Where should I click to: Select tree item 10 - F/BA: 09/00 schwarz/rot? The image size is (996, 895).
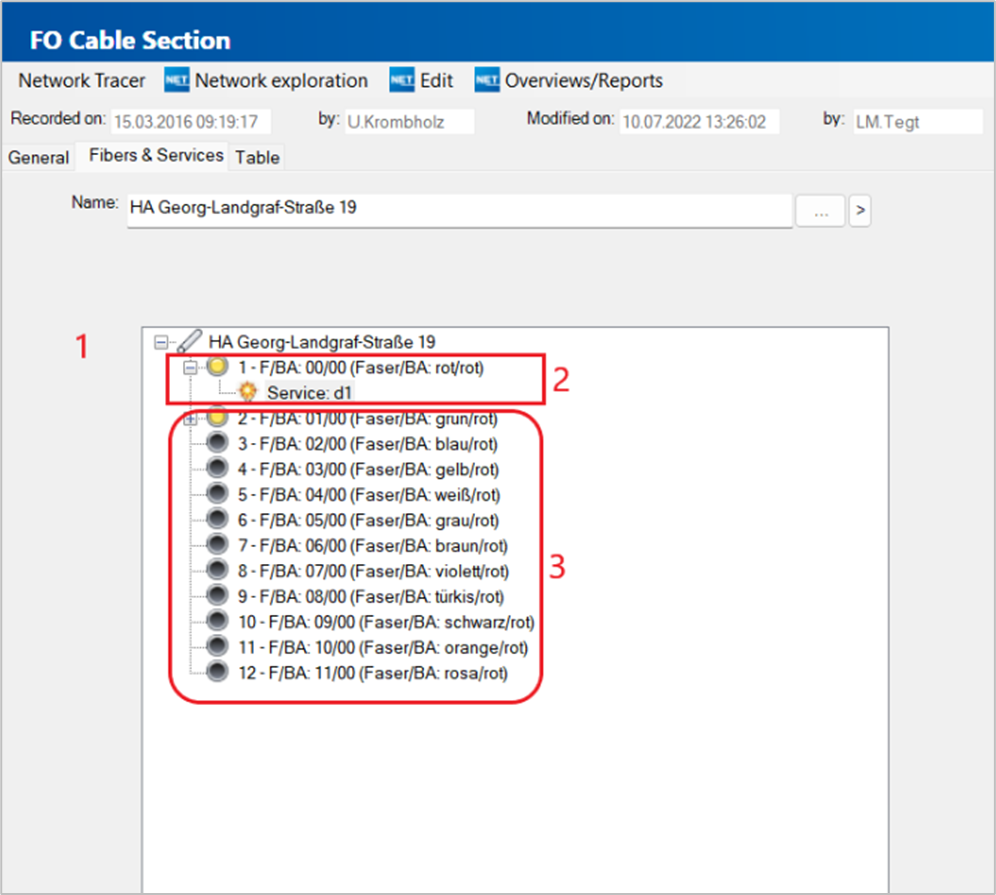coord(386,622)
